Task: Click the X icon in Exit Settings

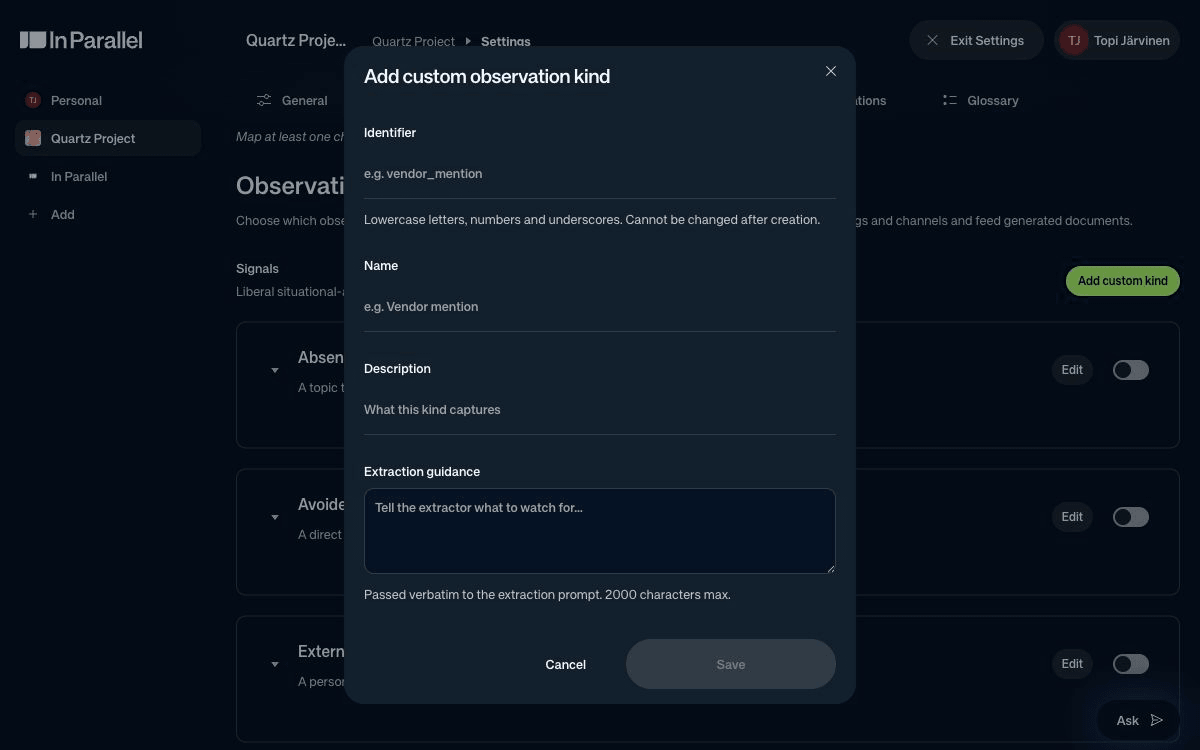Action: [x=933, y=41]
